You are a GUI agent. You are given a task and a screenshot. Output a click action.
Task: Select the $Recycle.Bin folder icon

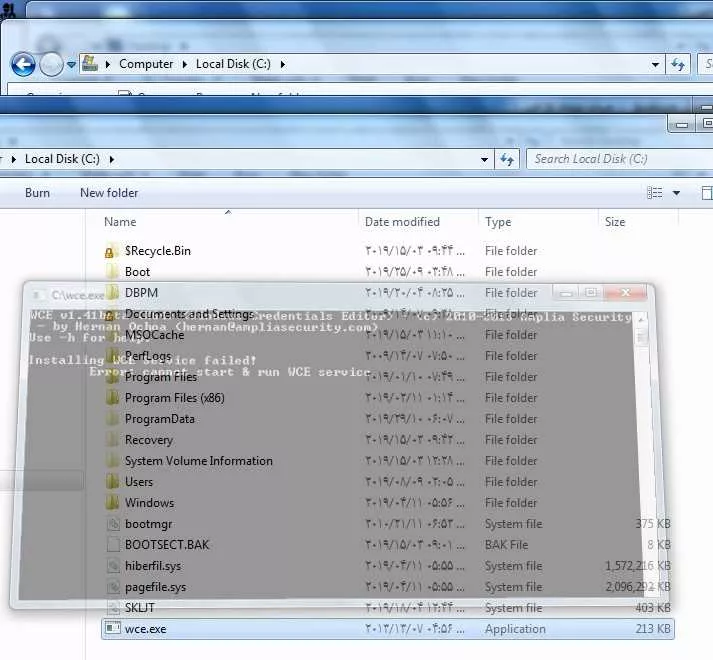pyautogui.click(x=112, y=251)
